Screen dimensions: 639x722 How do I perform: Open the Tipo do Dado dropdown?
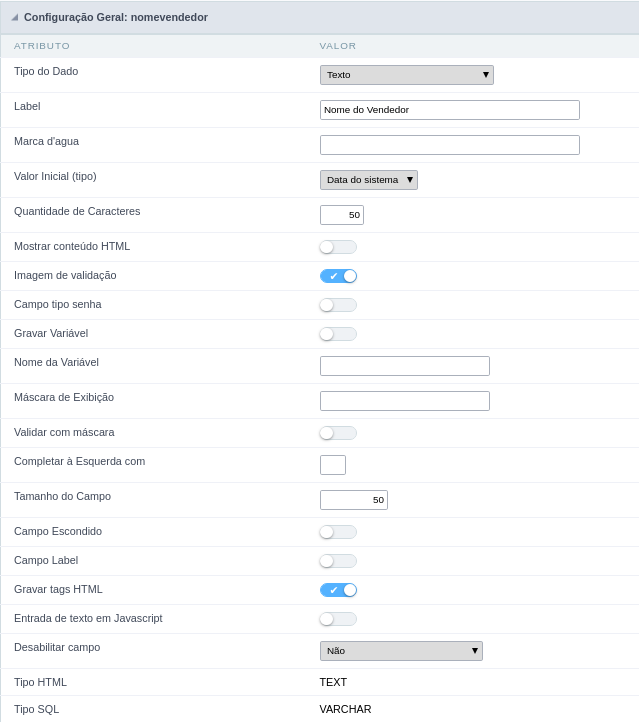pos(406,75)
